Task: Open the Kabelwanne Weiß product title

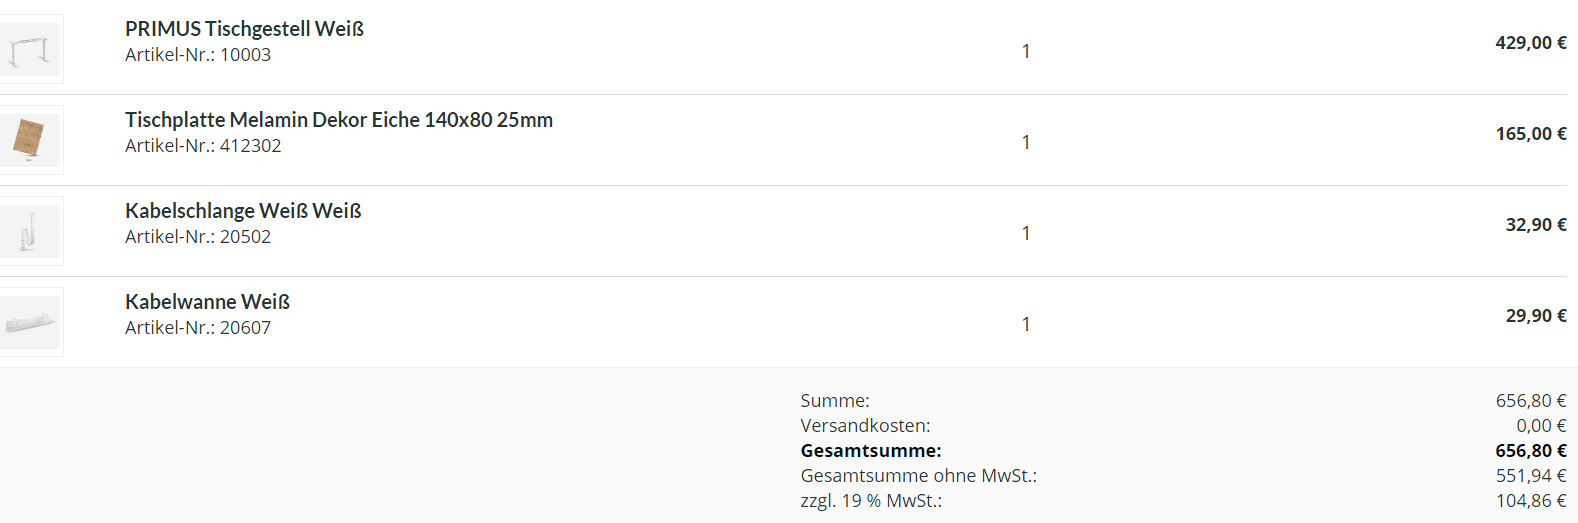Action: click(207, 302)
